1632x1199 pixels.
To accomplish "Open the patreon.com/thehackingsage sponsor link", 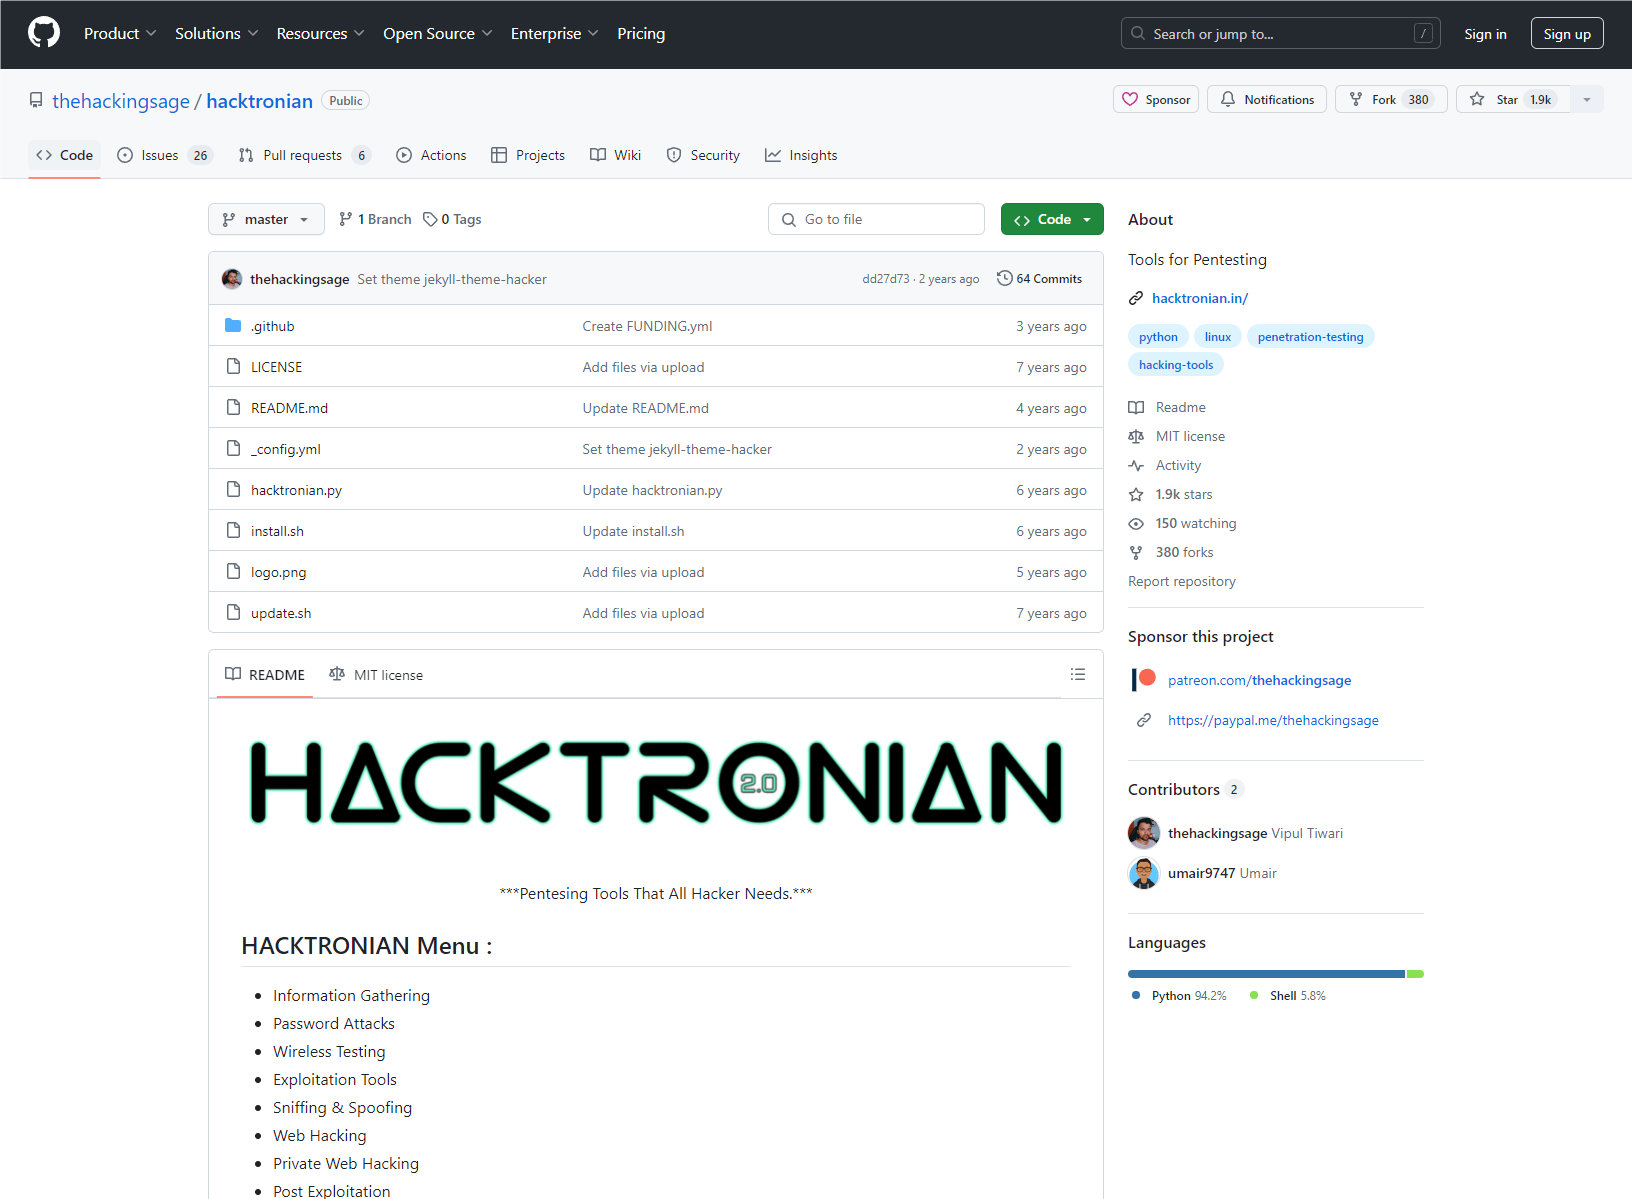I will pos(1259,680).
